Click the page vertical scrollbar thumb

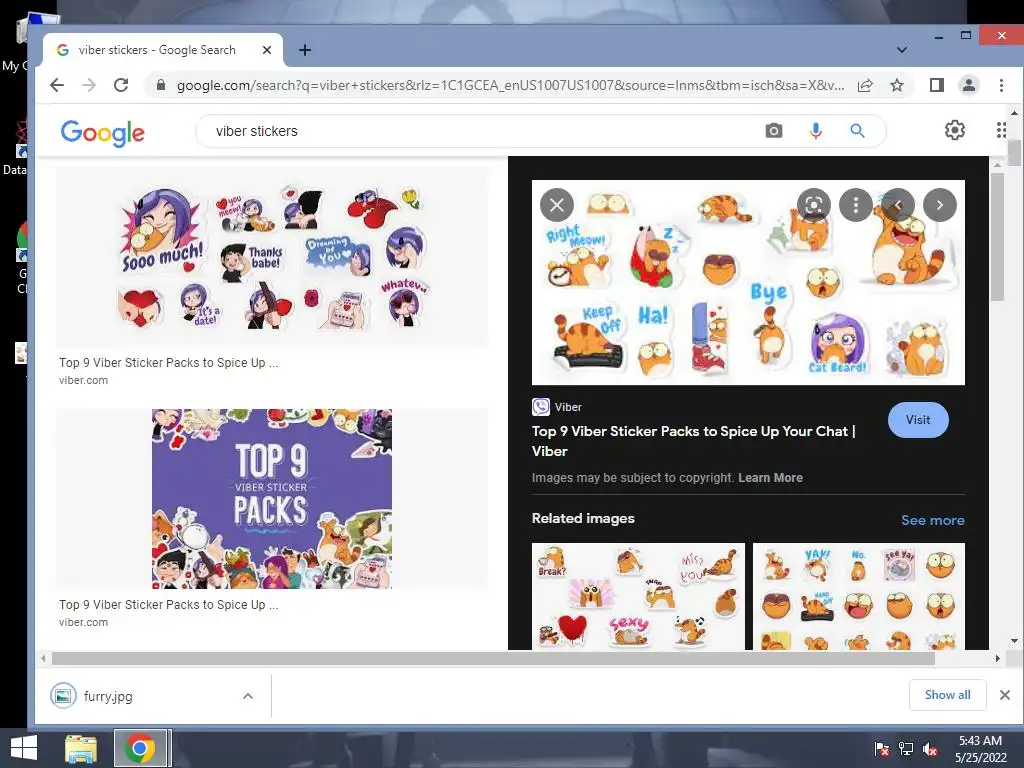[x=1014, y=153]
